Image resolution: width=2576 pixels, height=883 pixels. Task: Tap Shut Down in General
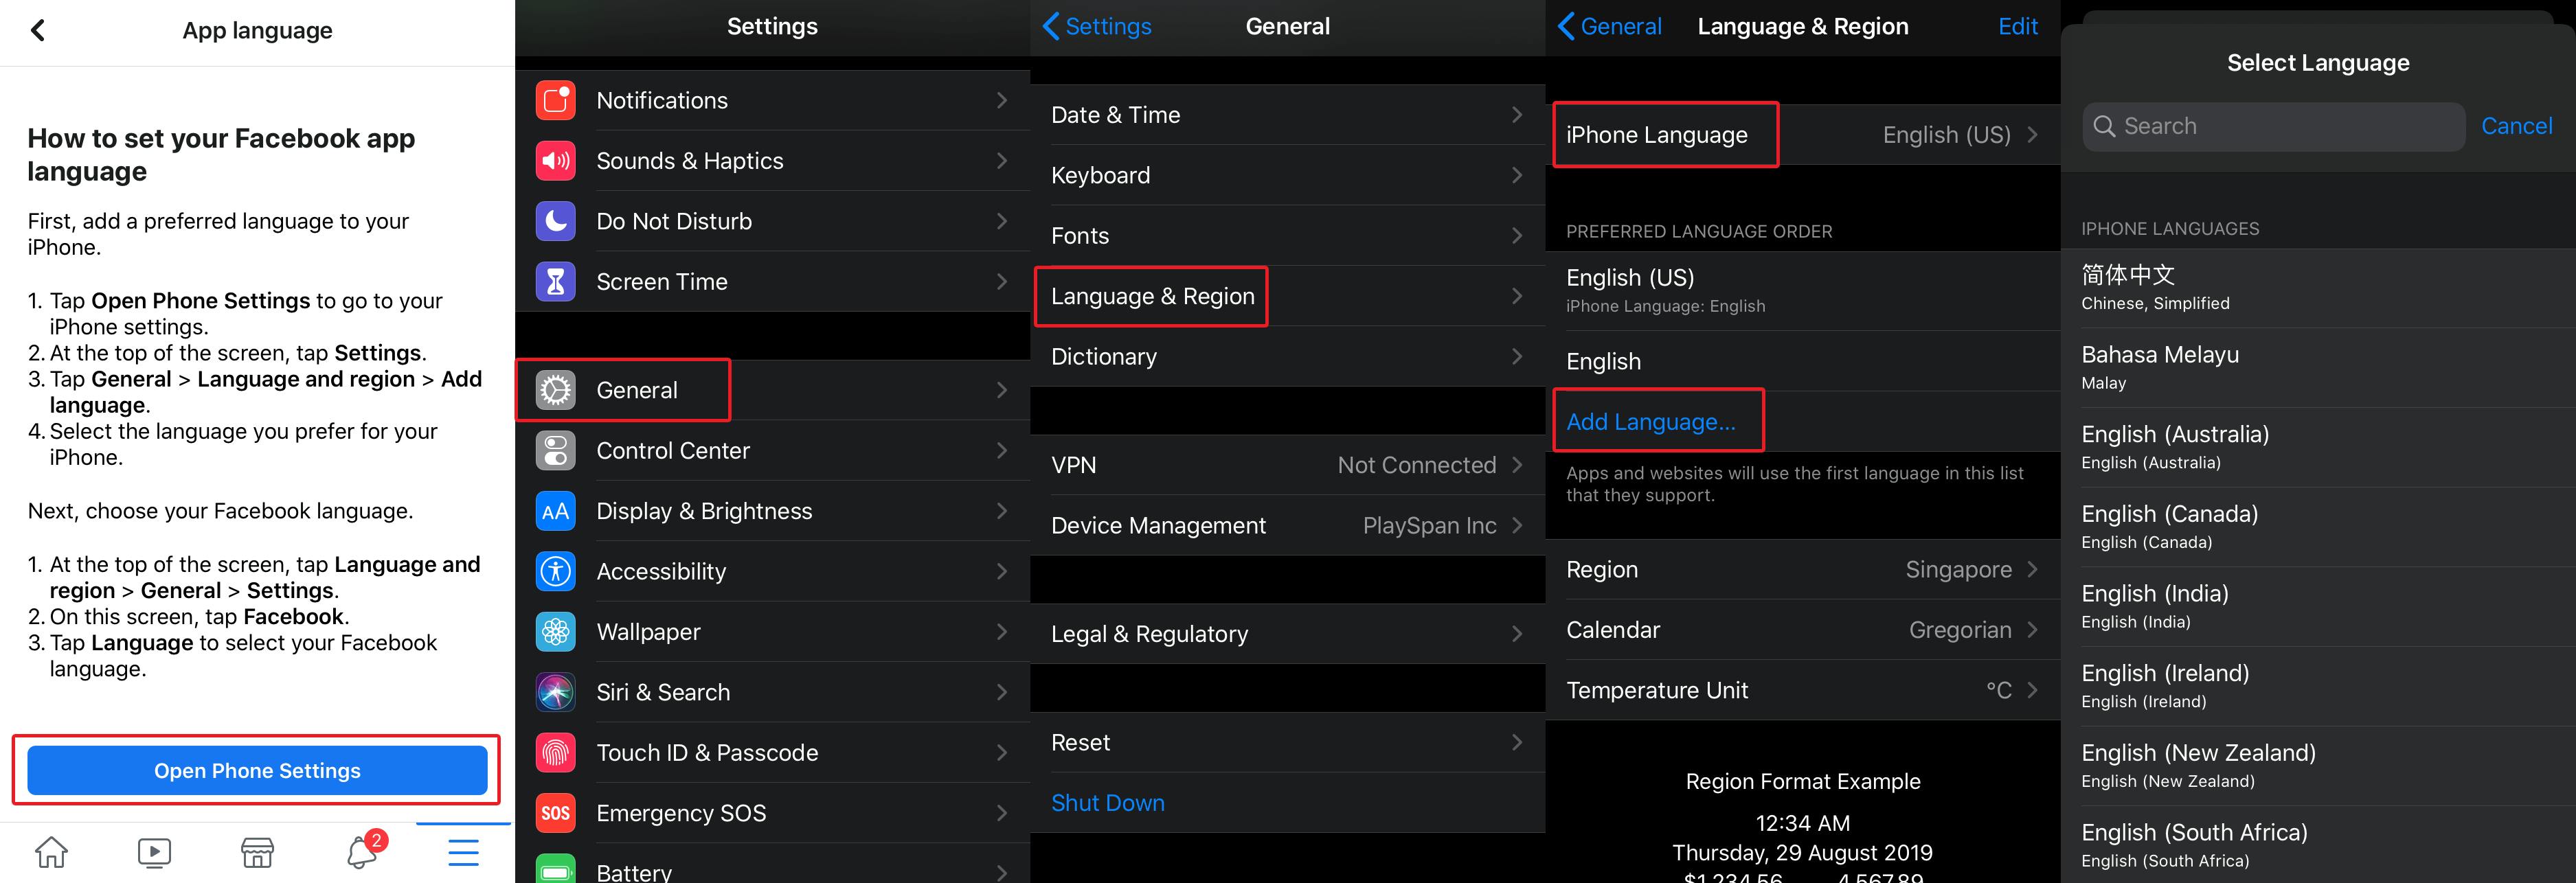coord(1107,803)
